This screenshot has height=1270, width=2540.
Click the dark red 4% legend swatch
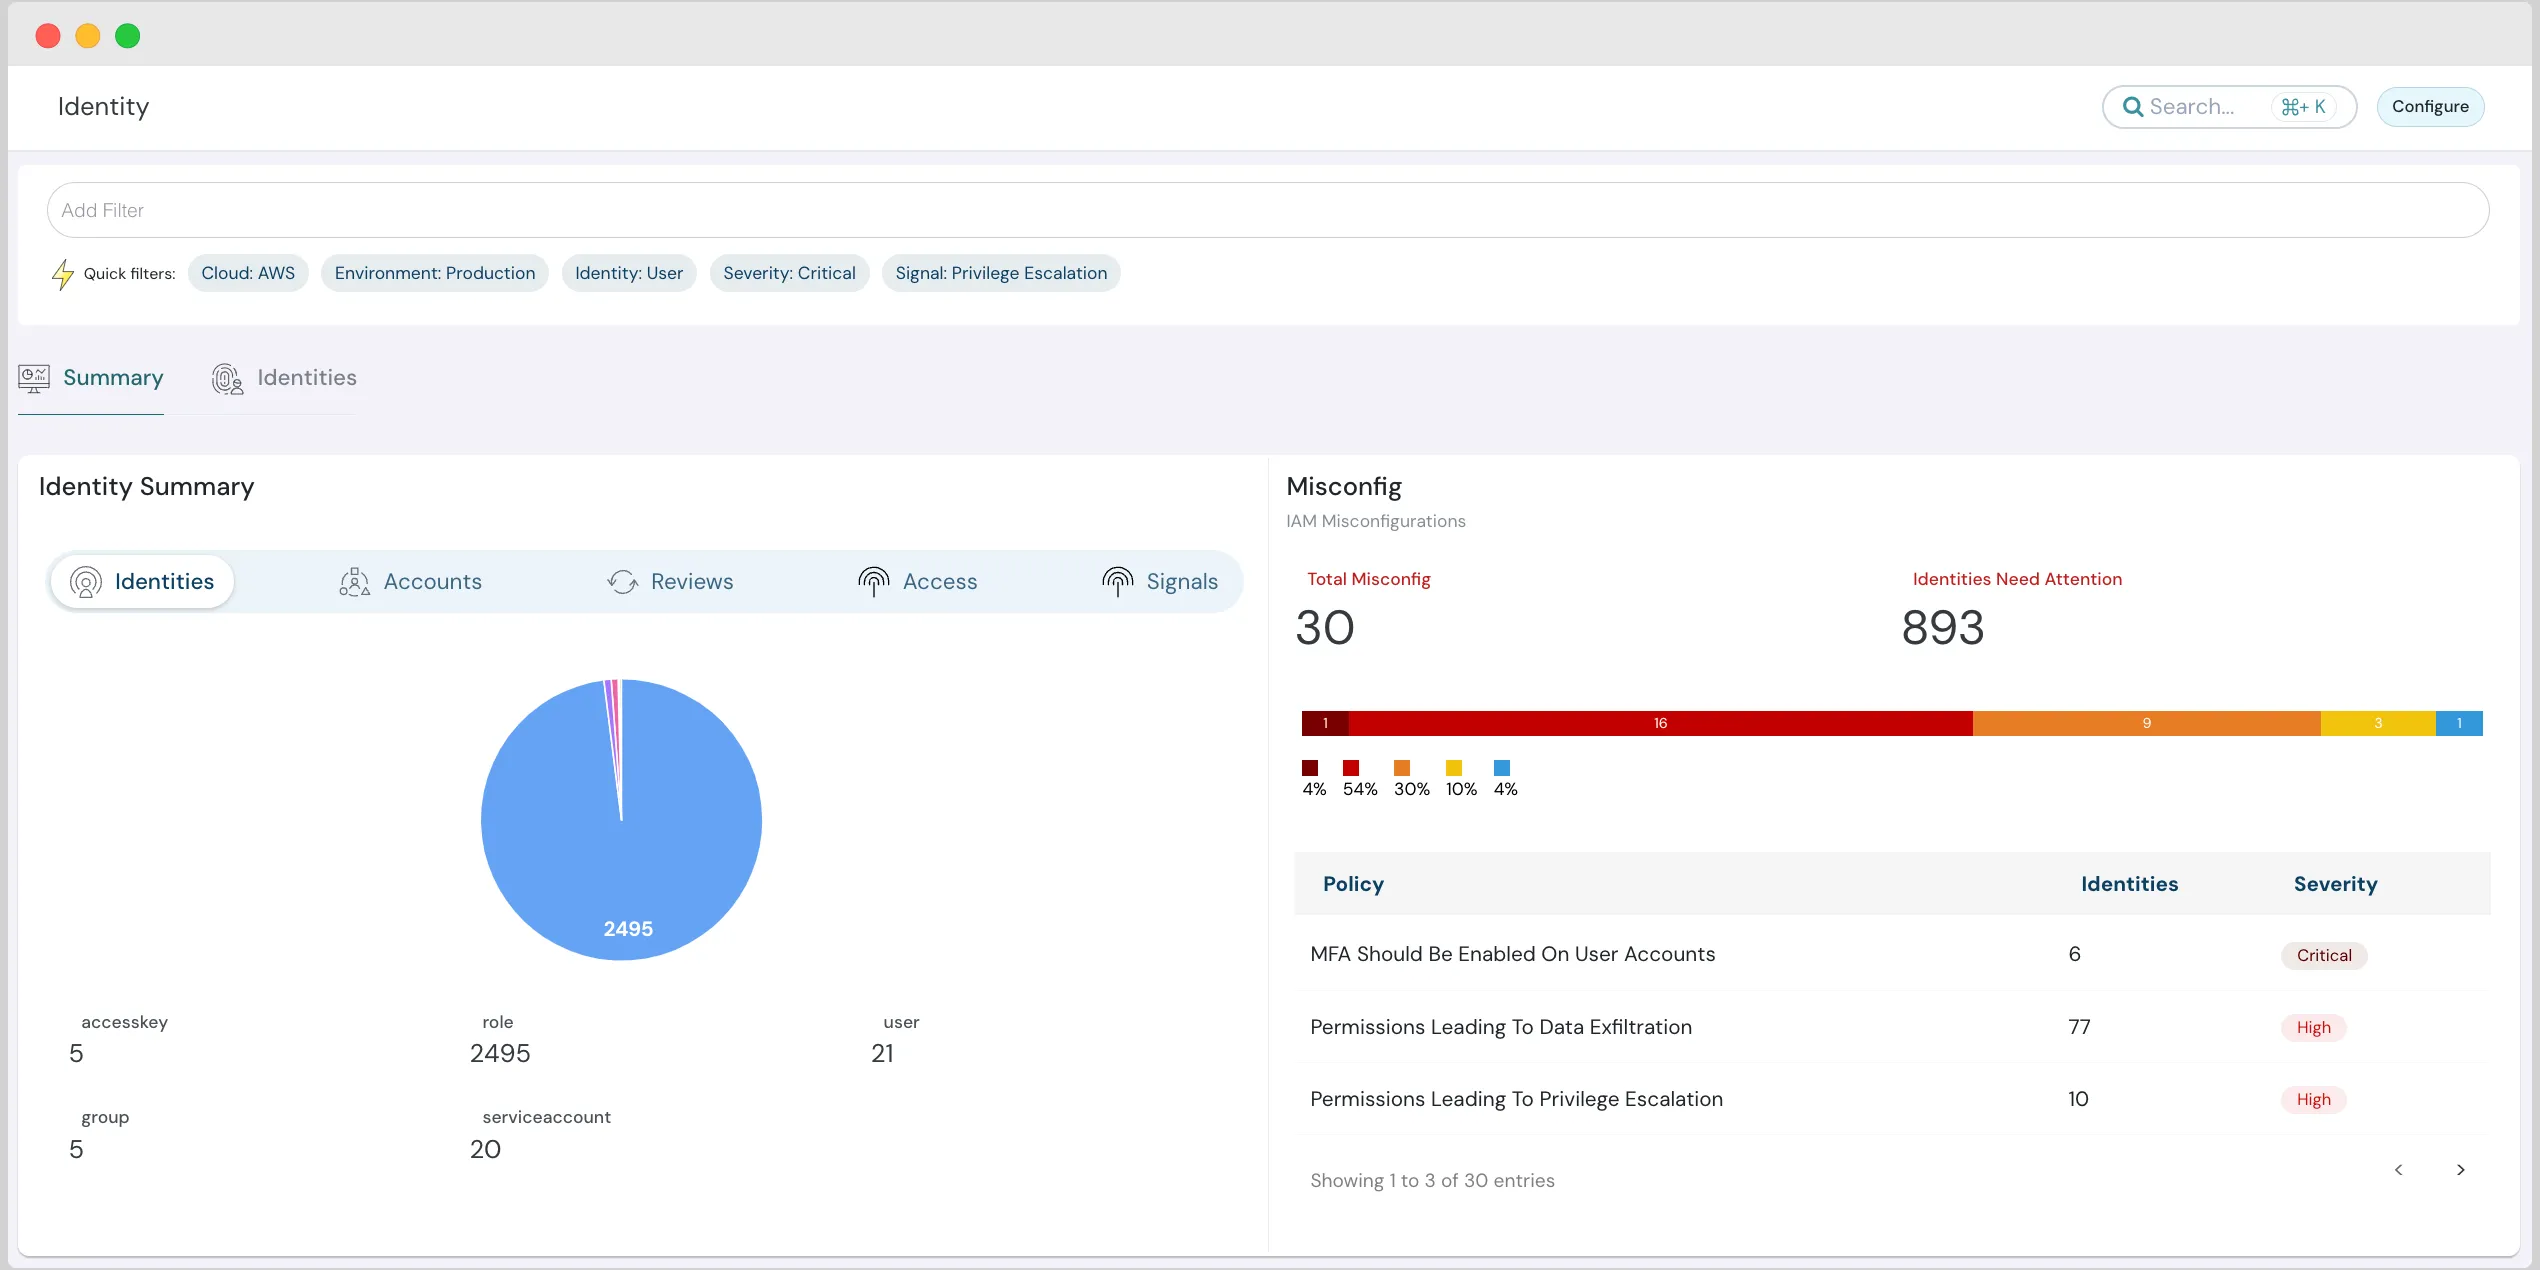(1311, 766)
